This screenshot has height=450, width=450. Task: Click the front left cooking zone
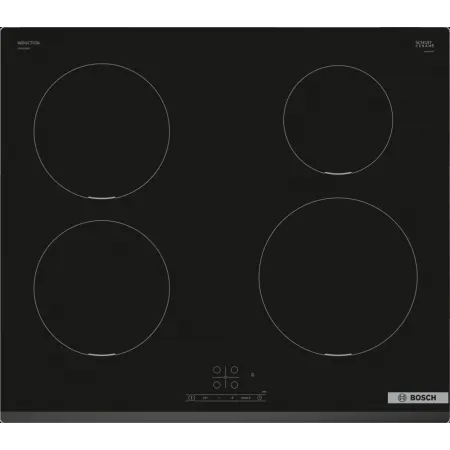coord(102,288)
